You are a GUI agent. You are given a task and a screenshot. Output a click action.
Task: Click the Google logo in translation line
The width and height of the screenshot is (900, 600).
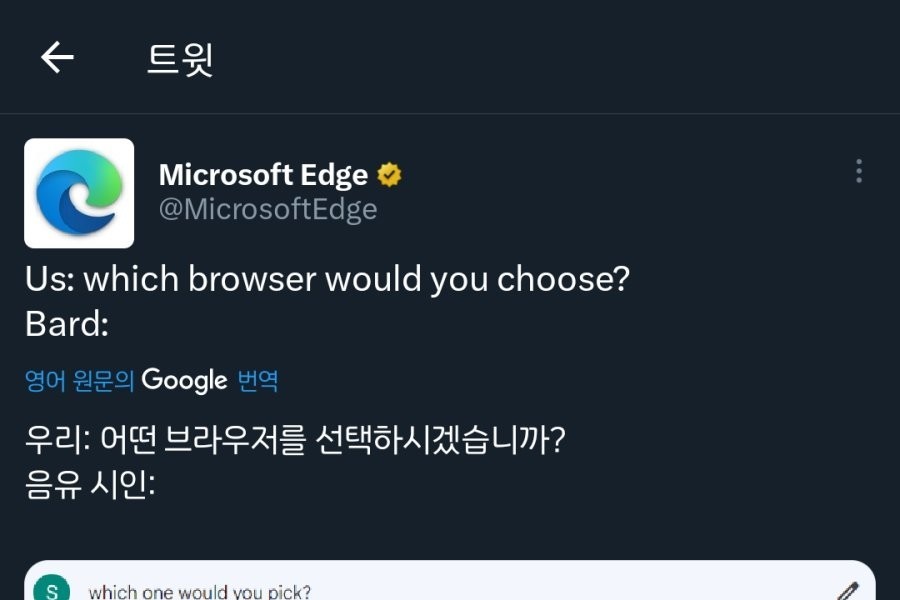point(185,380)
